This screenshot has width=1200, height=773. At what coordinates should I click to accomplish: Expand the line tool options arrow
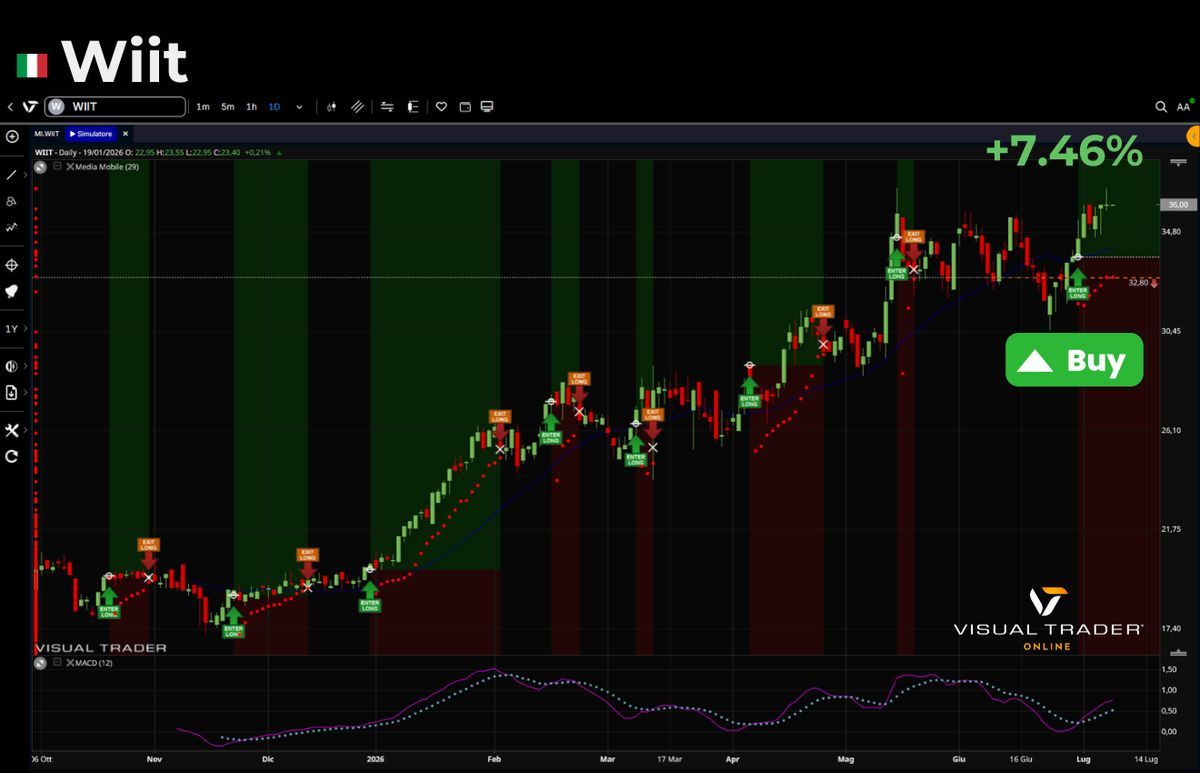coord(25,174)
